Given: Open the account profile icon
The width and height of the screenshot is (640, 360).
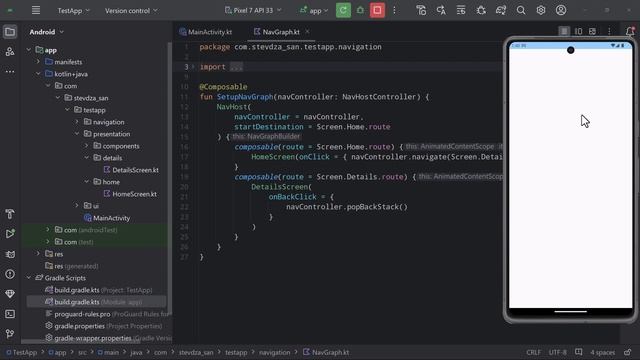Looking at the screenshot, I should coord(561,10).
